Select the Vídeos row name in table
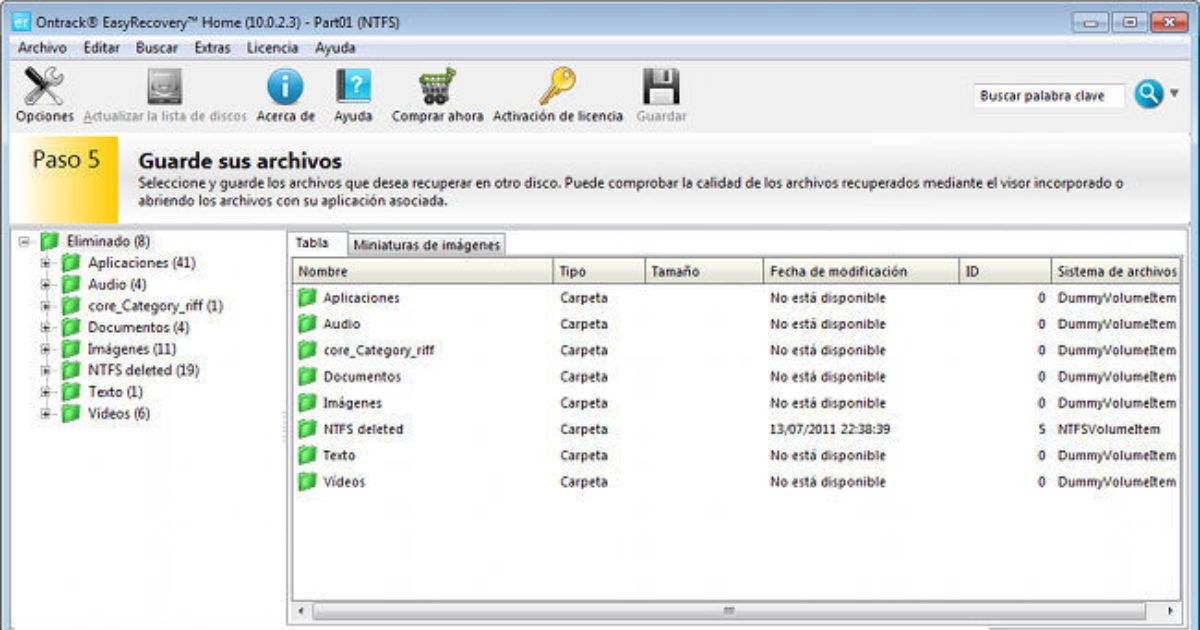The image size is (1200, 630). 344,481
